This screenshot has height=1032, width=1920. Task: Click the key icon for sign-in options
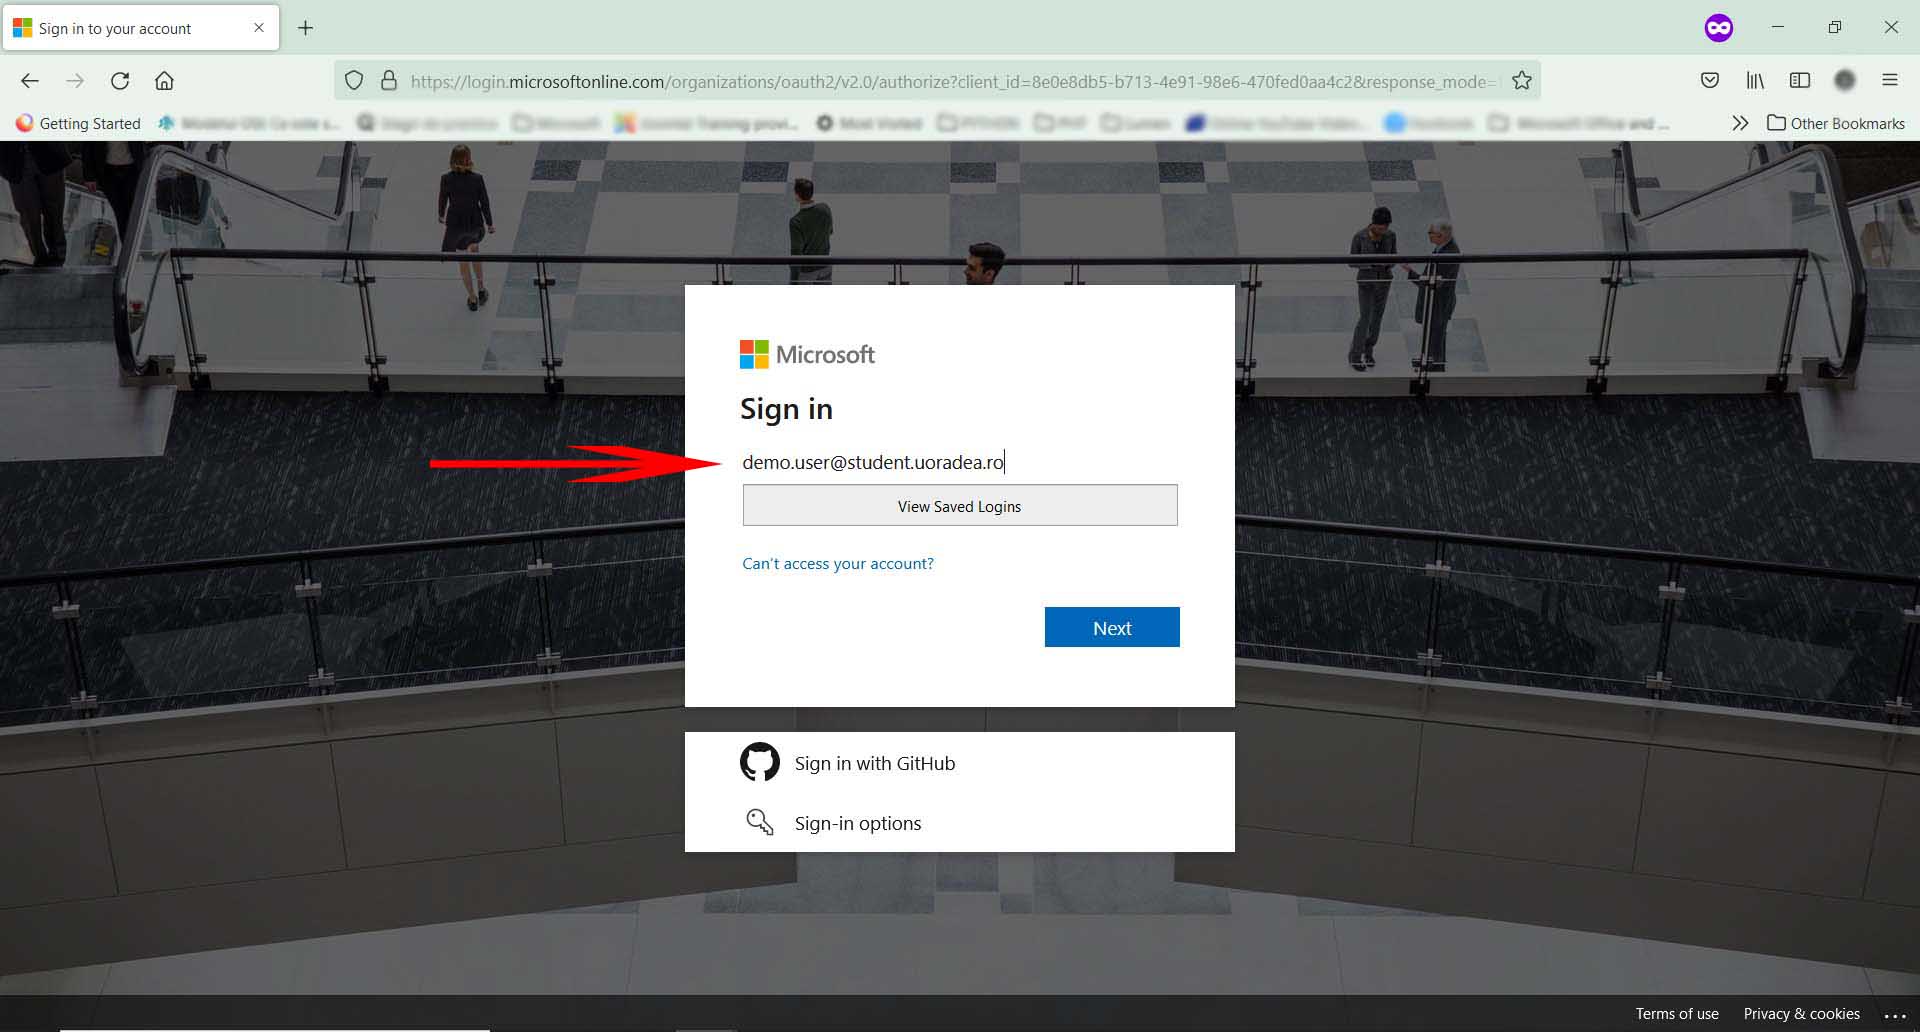pos(760,822)
